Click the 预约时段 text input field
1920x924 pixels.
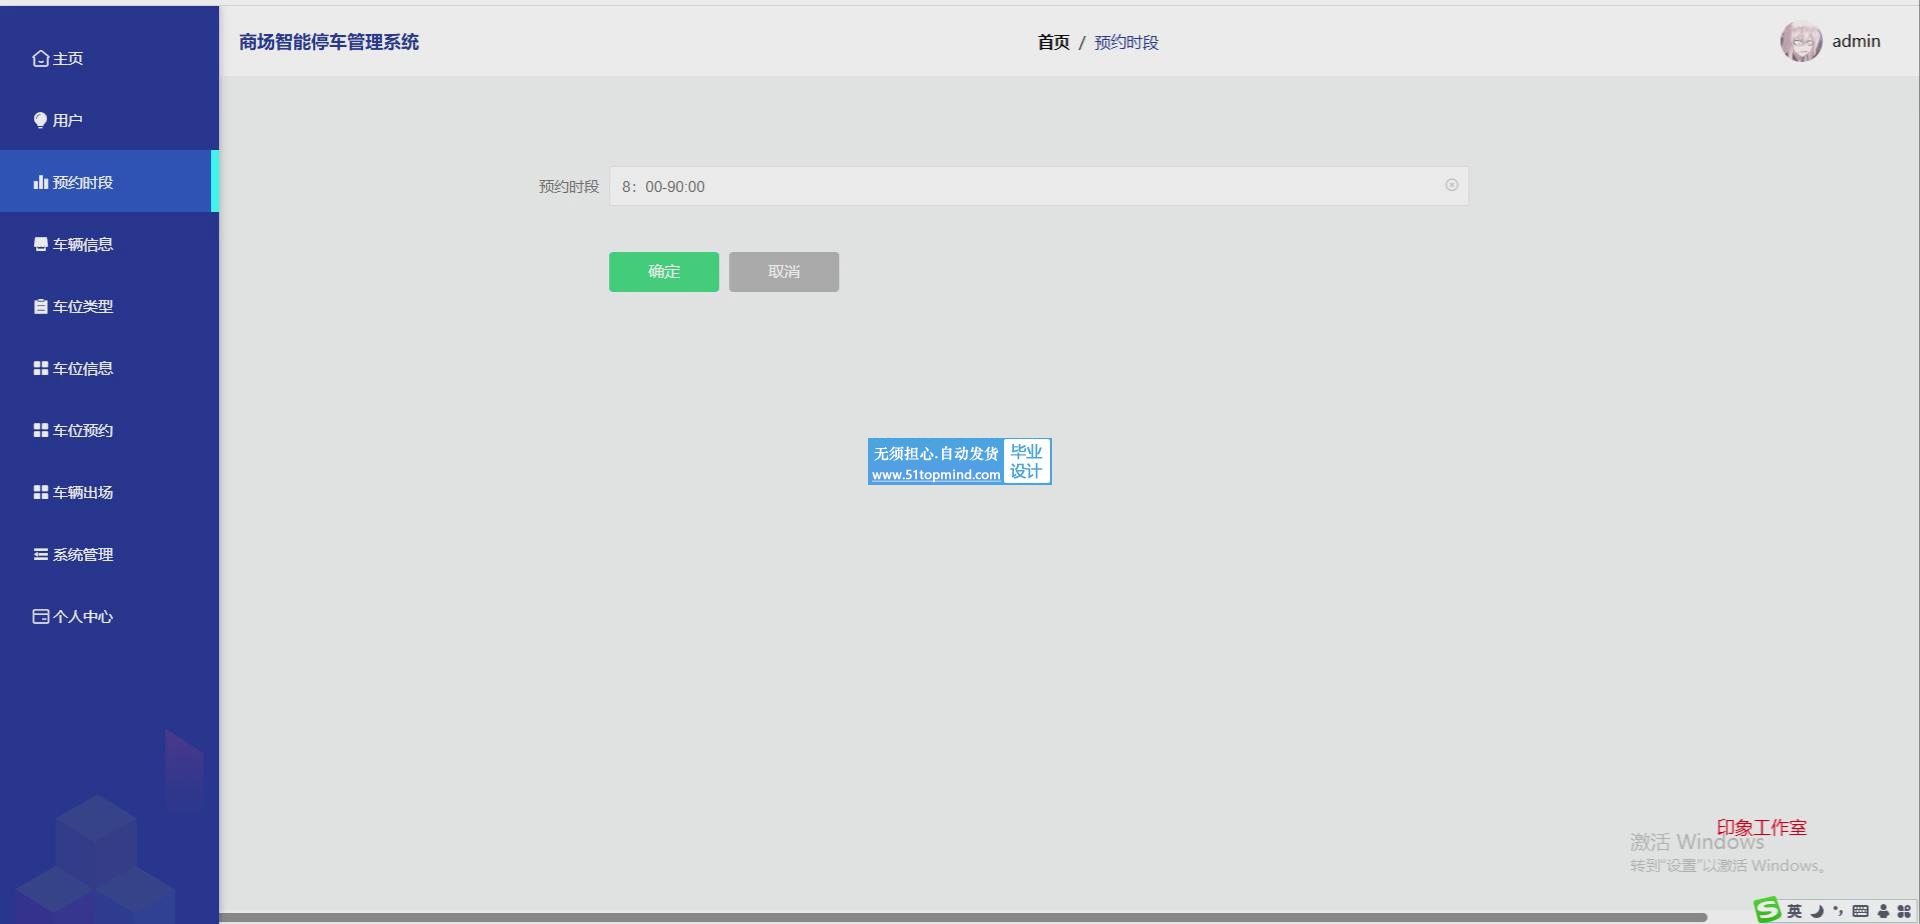click(x=1020, y=187)
